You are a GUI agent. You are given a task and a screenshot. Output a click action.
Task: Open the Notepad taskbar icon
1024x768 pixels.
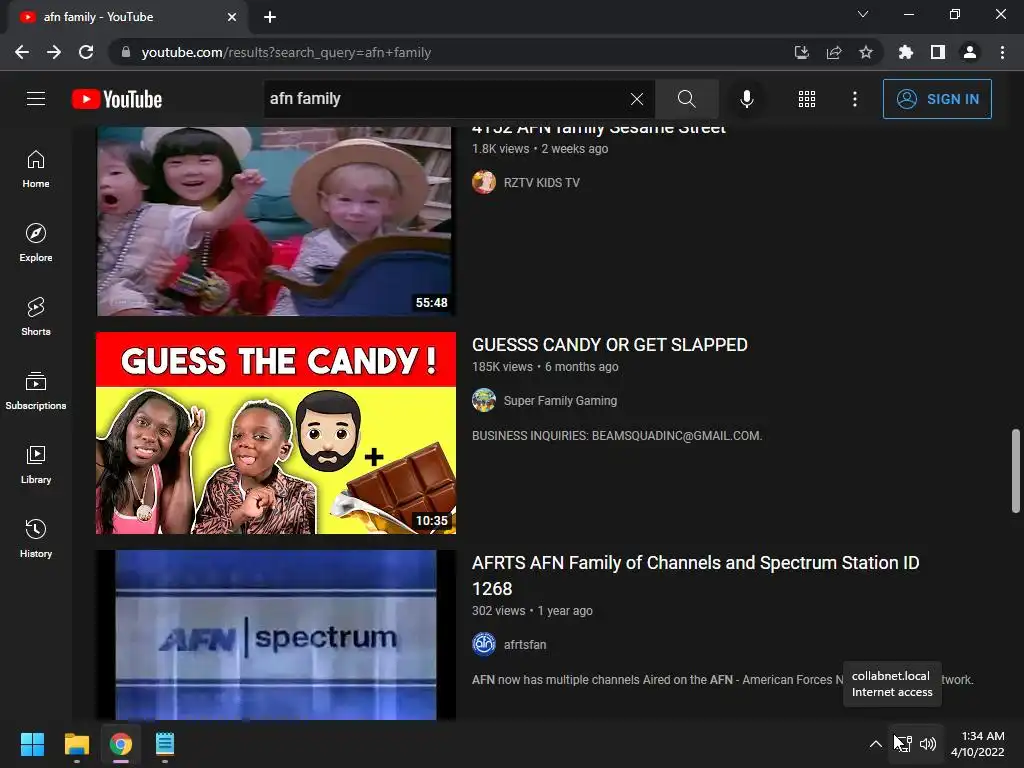click(165, 744)
